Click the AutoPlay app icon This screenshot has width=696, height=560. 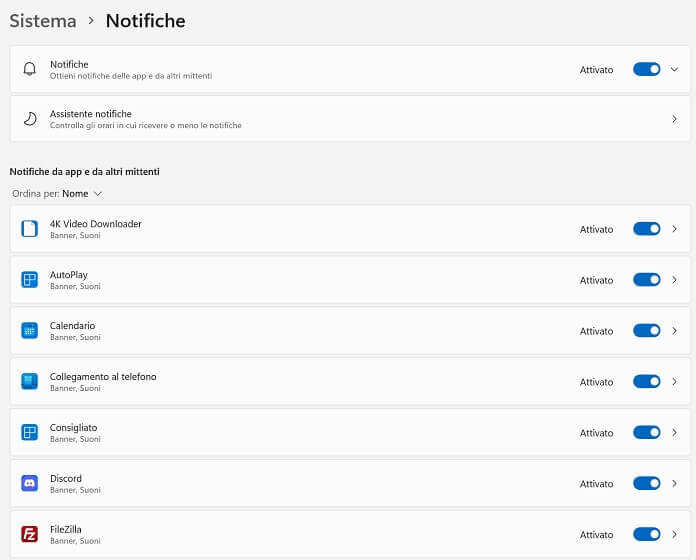click(30, 280)
